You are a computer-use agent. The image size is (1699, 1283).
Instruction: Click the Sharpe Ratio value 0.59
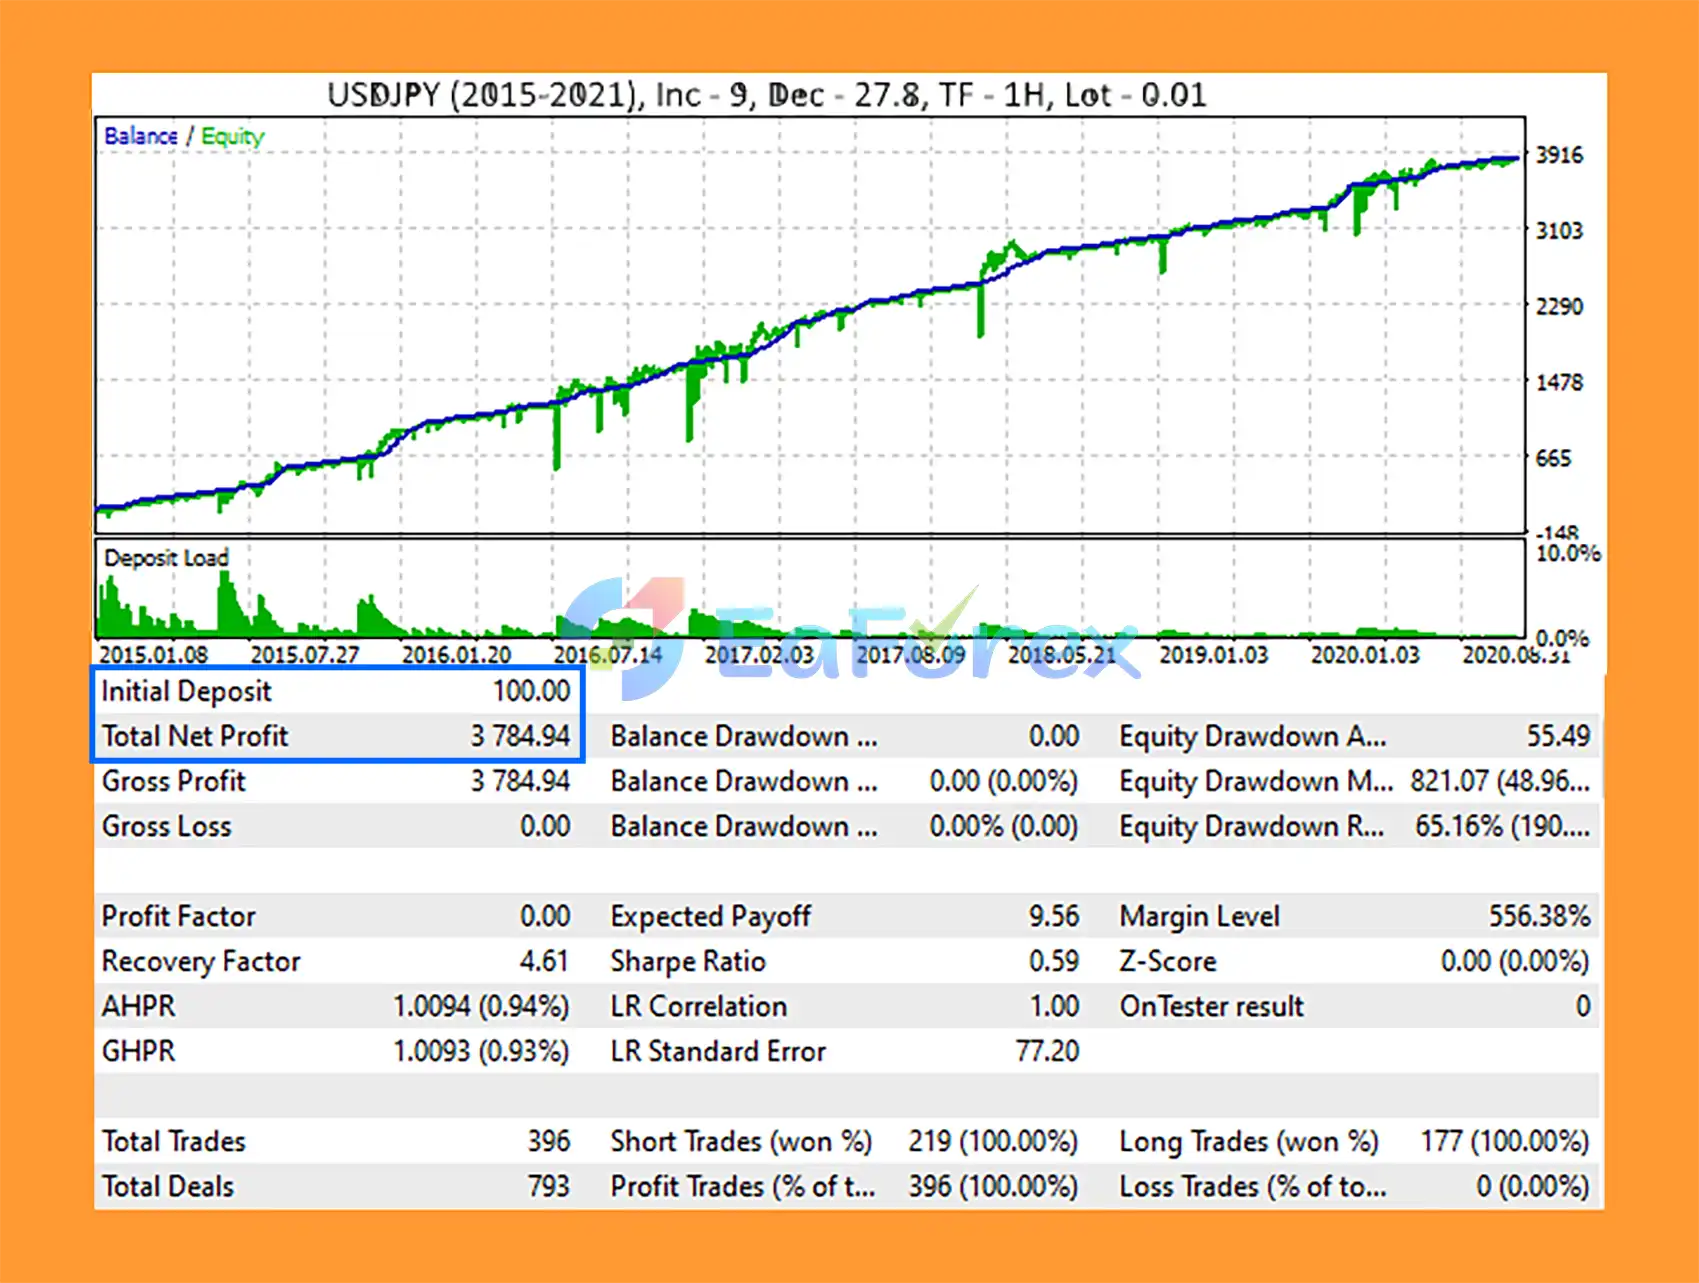(1054, 961)
